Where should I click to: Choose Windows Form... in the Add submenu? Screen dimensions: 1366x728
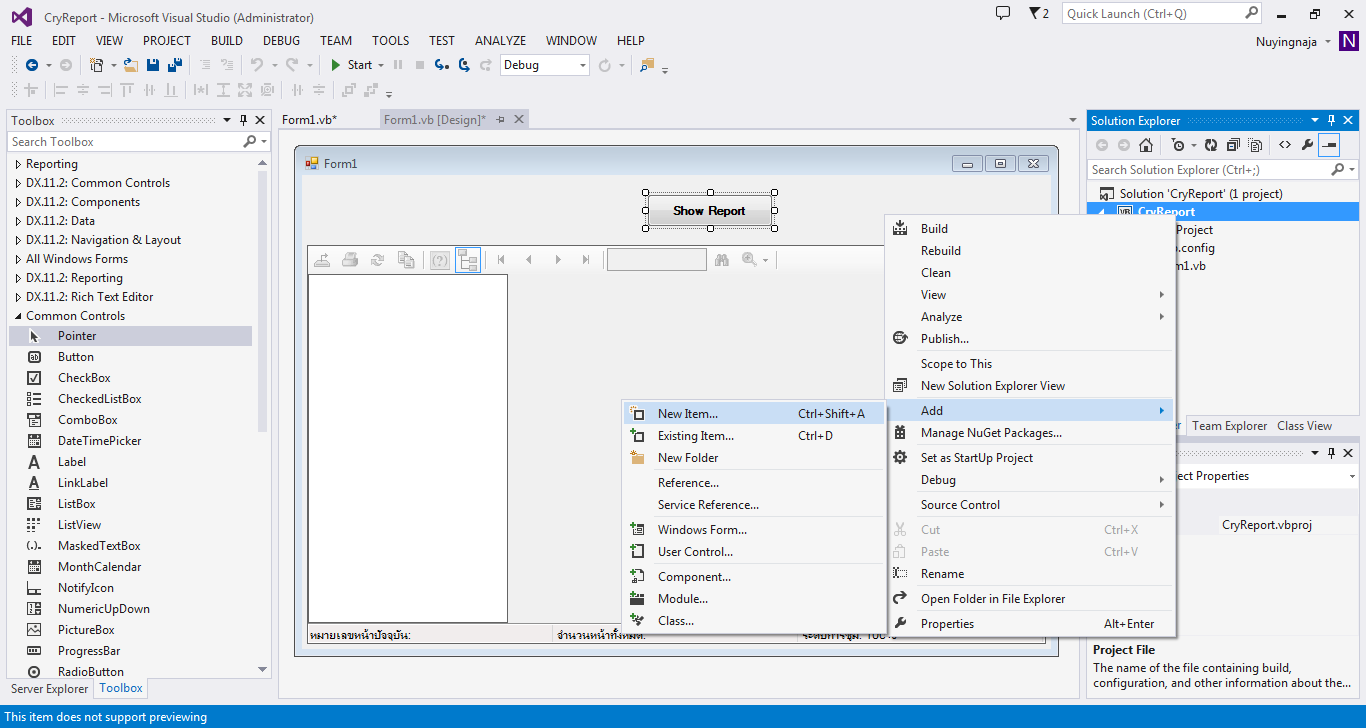[754, 530]
